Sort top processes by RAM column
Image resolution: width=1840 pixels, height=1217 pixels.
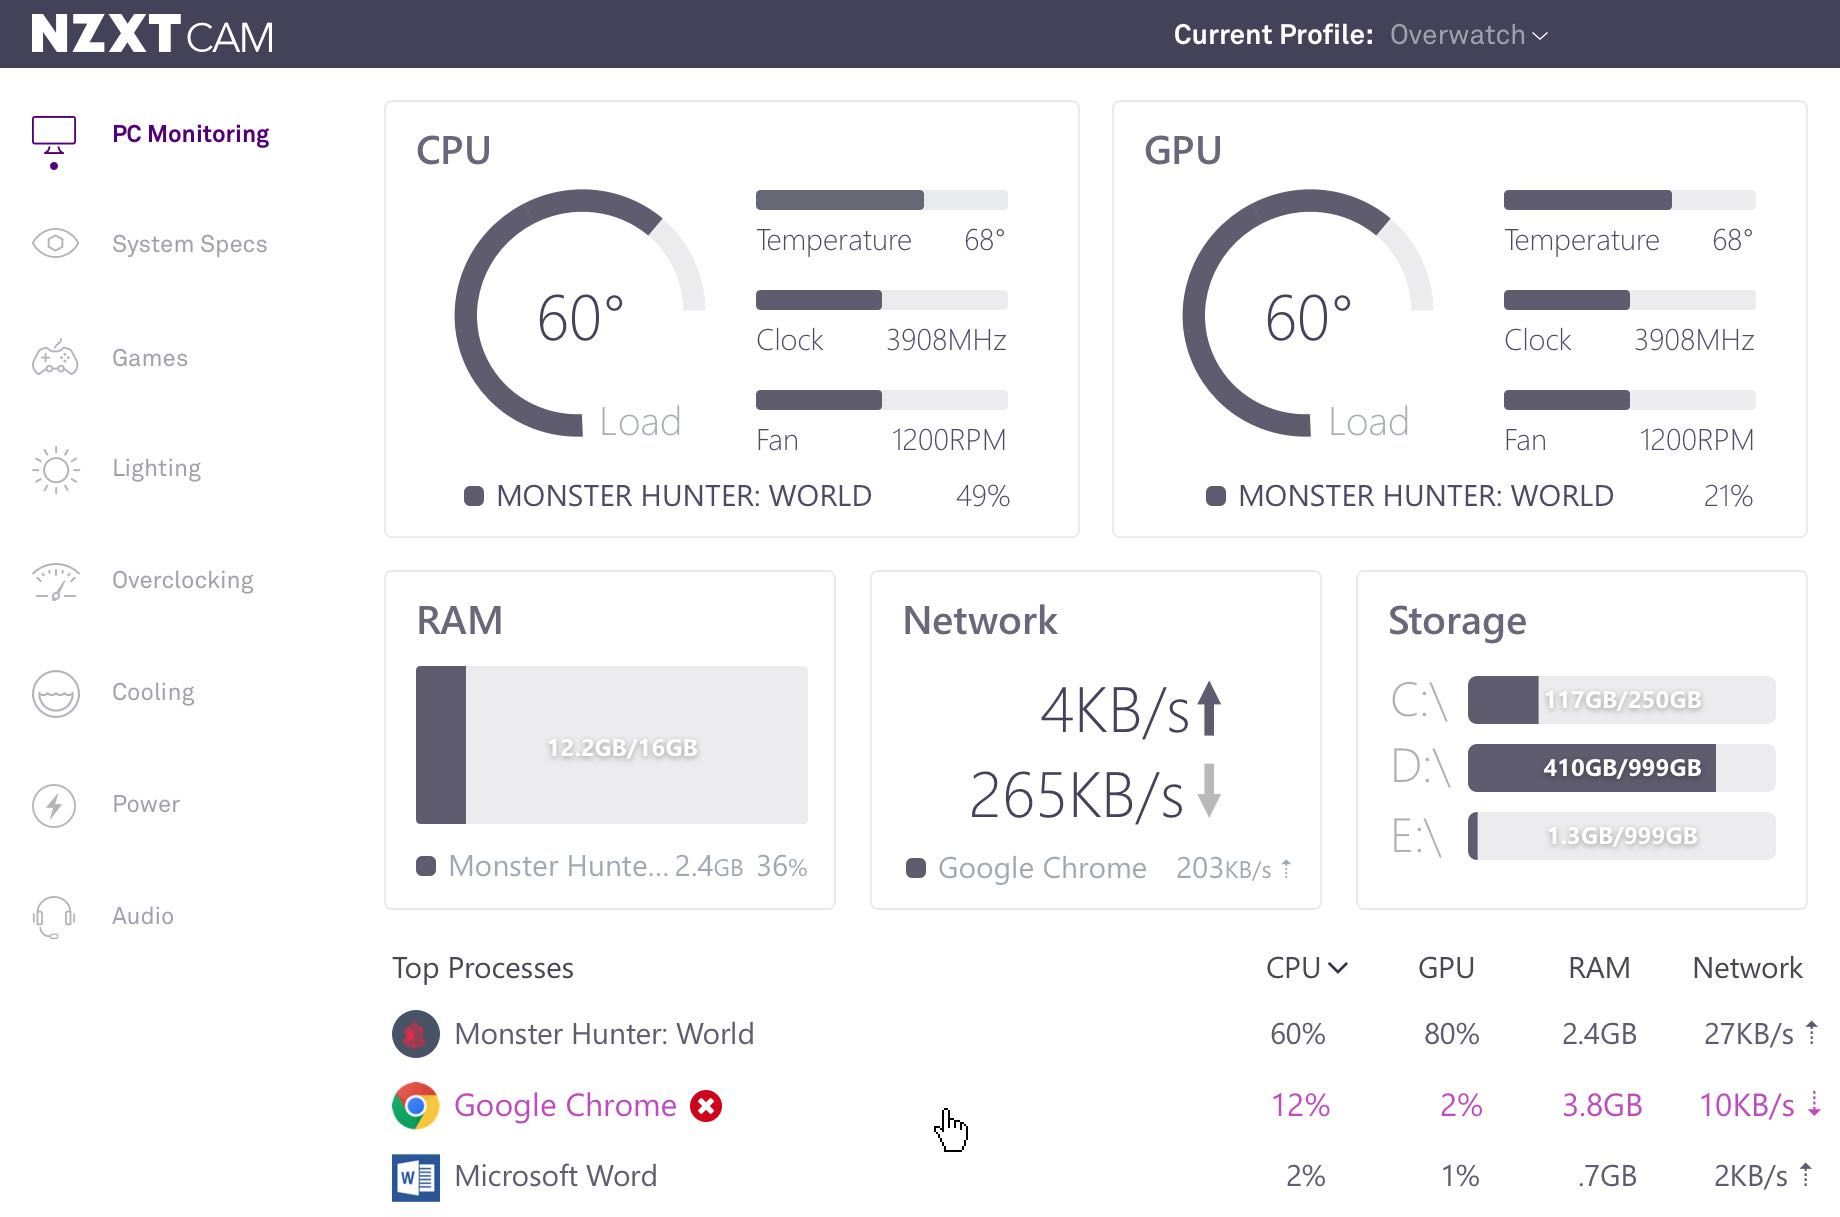1599,967
